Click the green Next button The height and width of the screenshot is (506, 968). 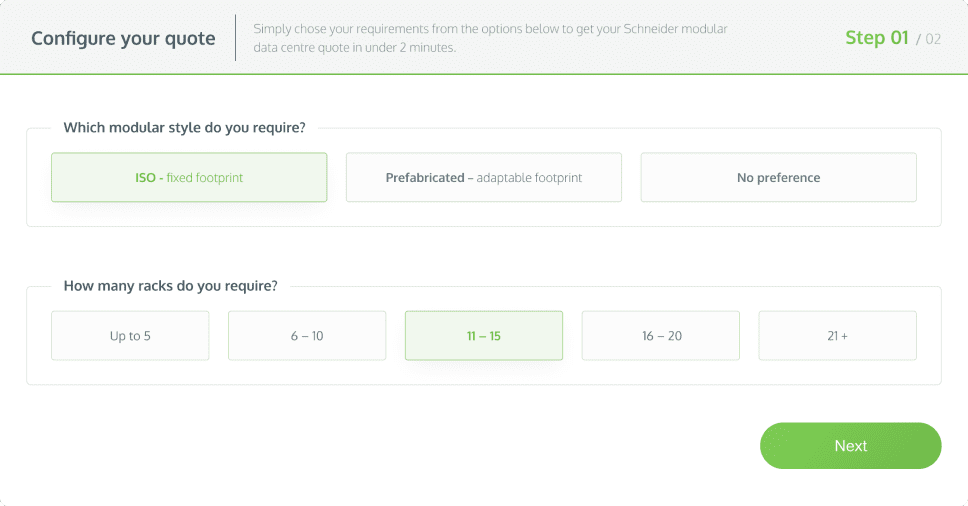(851, 446)
